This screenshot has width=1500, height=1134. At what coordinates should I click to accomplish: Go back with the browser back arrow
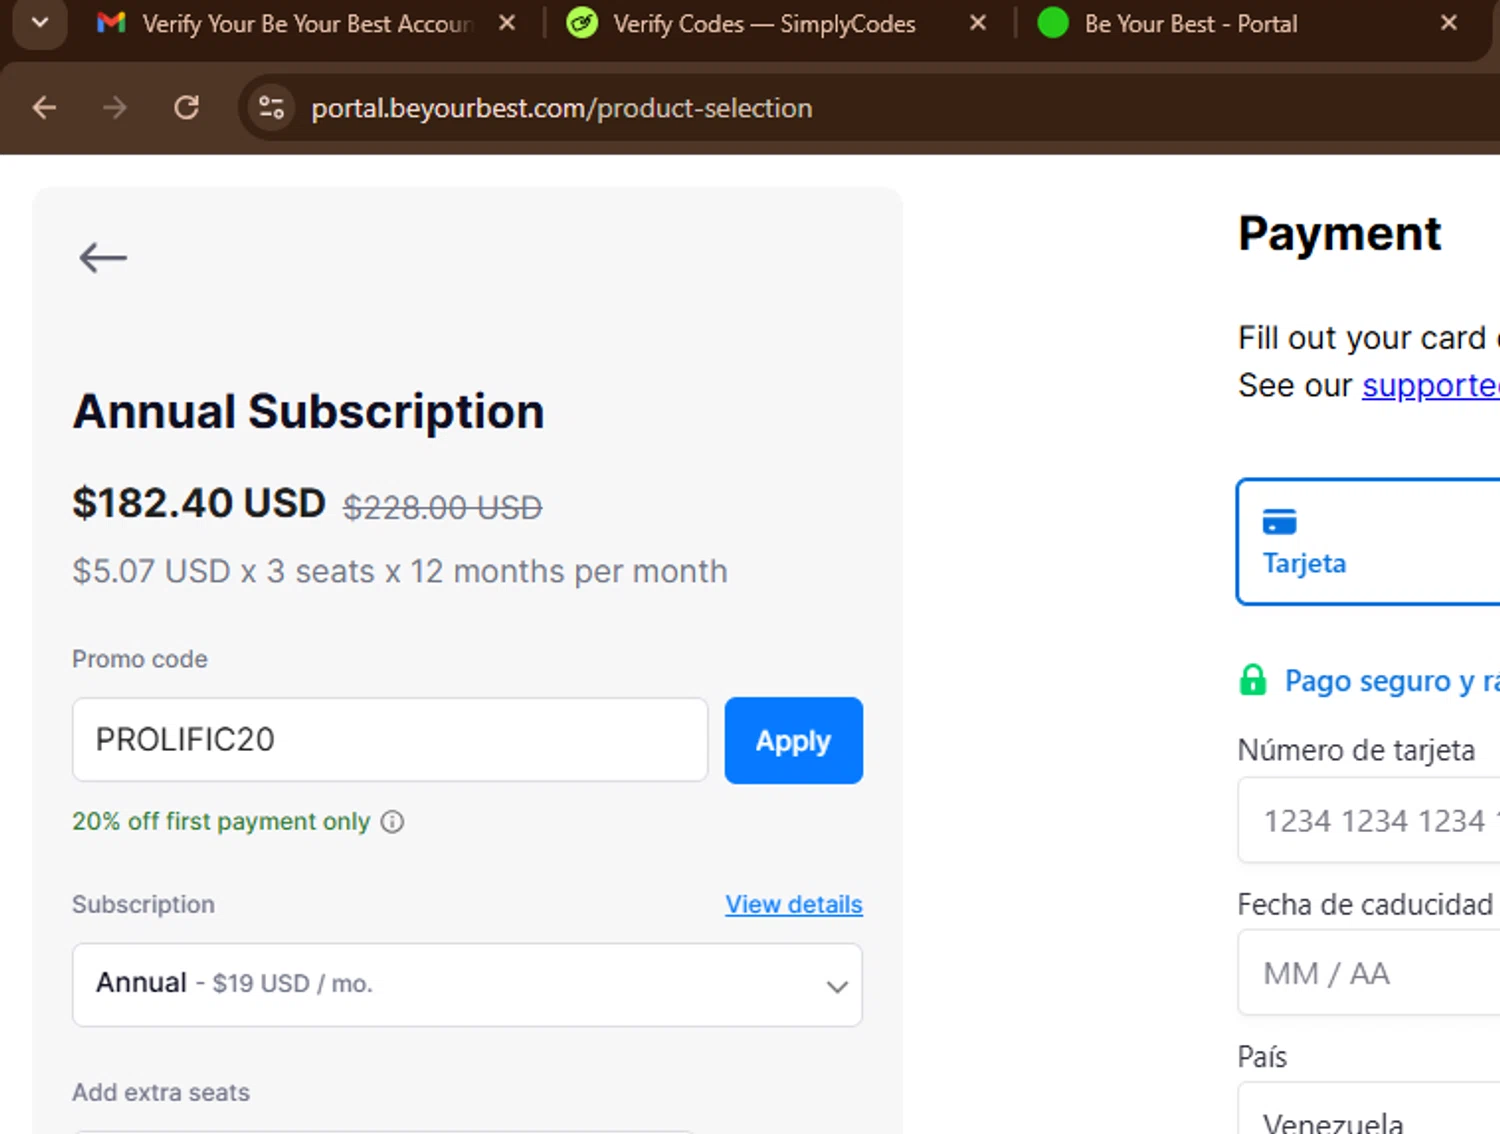coord(44,108)
